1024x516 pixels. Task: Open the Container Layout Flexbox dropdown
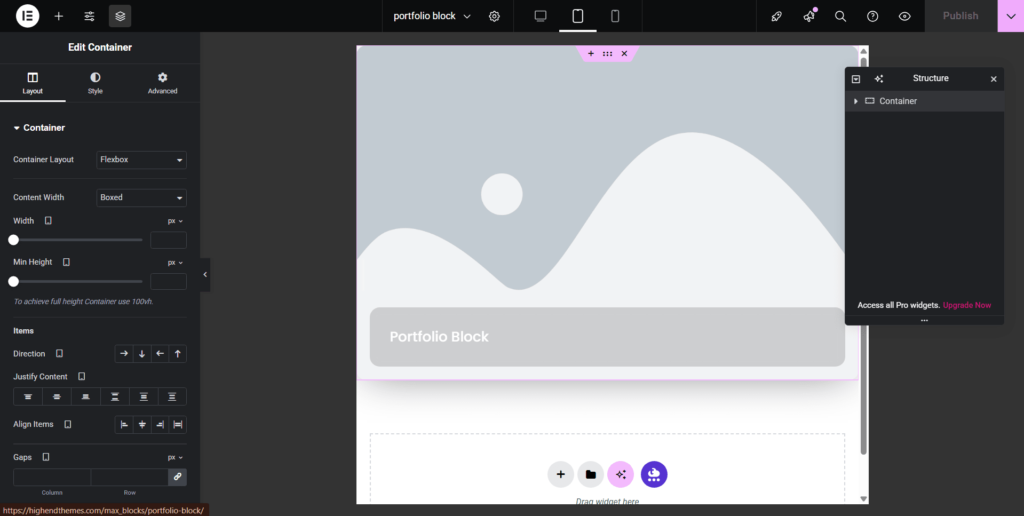pos(141,160)
